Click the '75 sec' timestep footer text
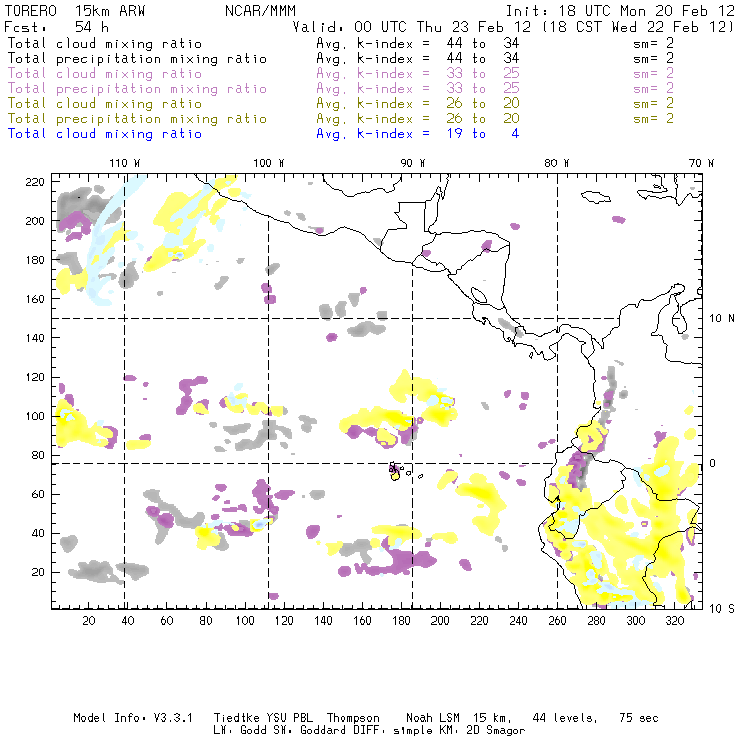Image resolution: width=740 pixels, height=740 pixels. click(x=639, y=718)
